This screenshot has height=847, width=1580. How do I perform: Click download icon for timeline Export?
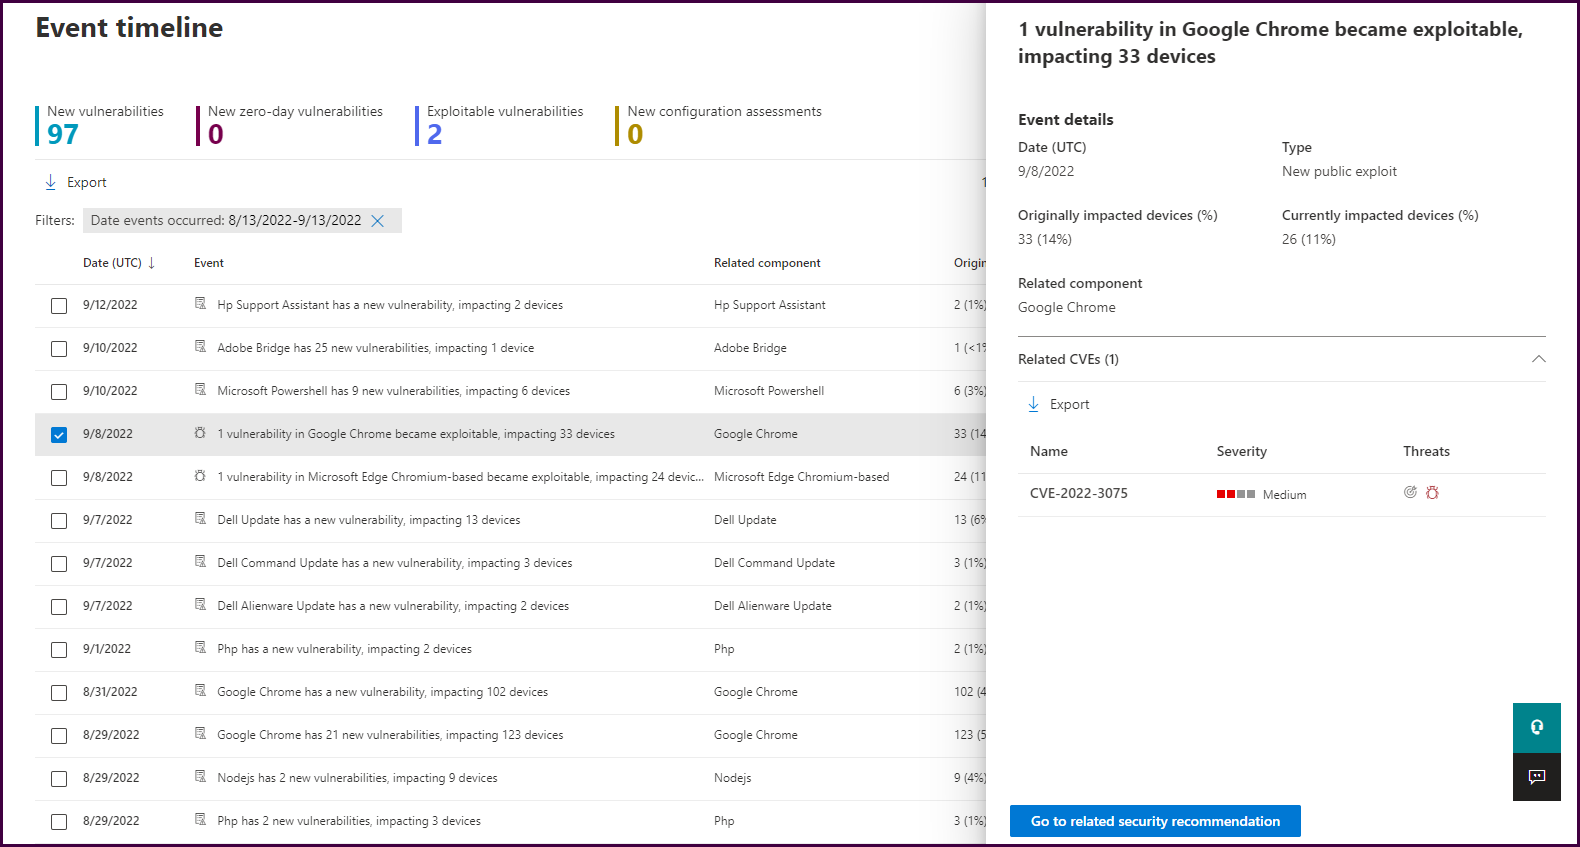51,182
